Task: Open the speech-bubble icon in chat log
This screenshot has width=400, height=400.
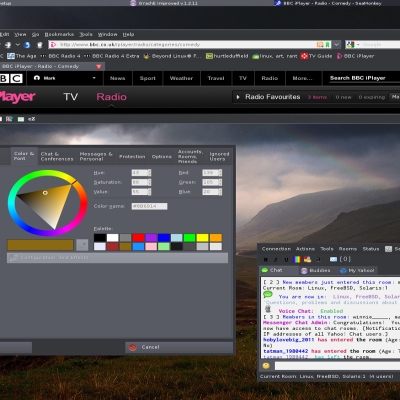Action: (268, 295)
